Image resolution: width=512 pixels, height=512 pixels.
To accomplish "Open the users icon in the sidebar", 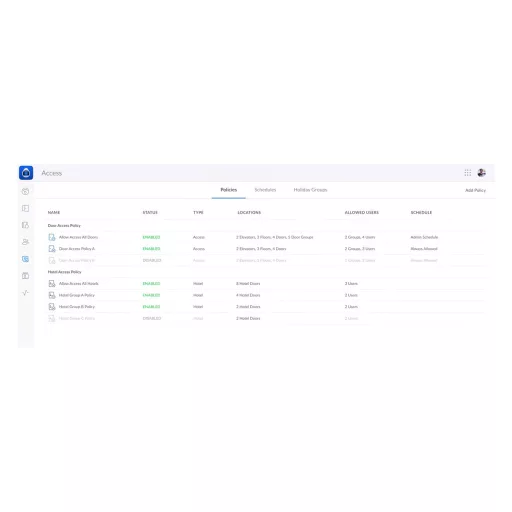I will pos(25,242).
